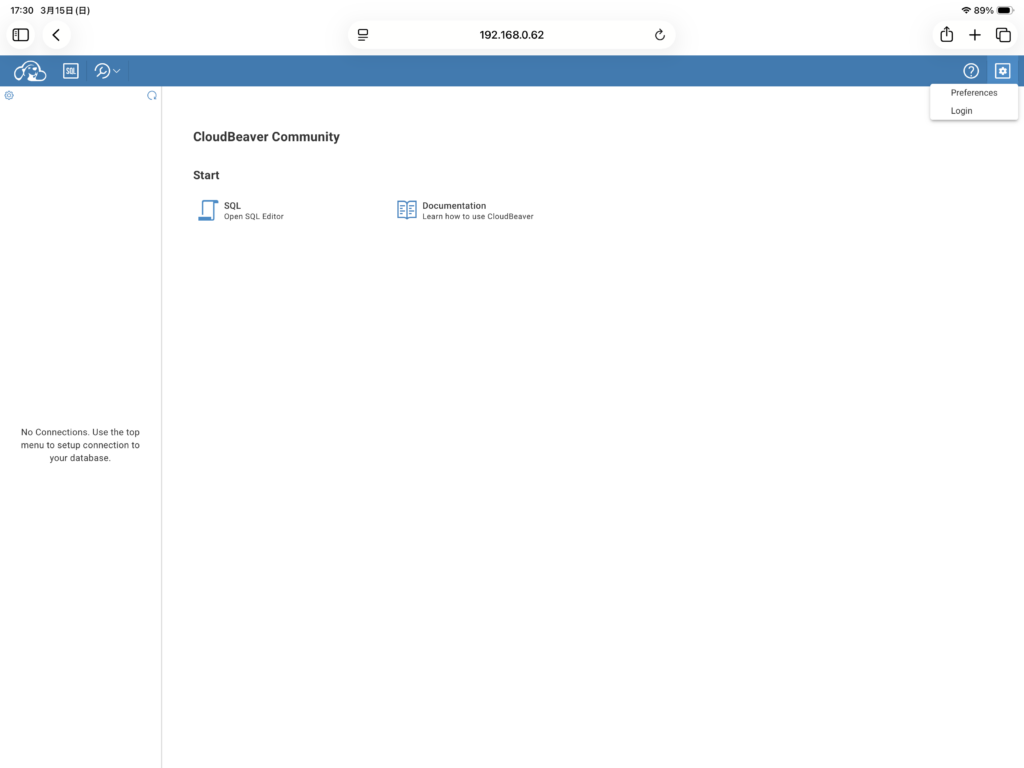
Task: Choose Login from the settings menu
Action: coord(961,111)
